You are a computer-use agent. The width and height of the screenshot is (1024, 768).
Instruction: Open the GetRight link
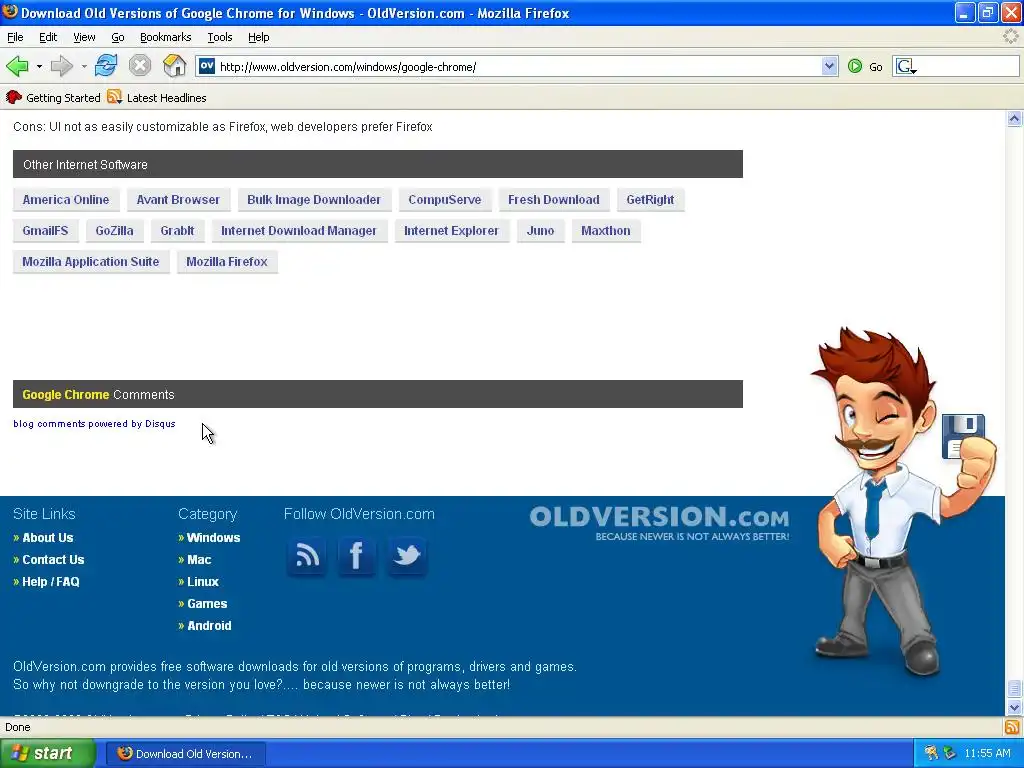coord(650,200)
